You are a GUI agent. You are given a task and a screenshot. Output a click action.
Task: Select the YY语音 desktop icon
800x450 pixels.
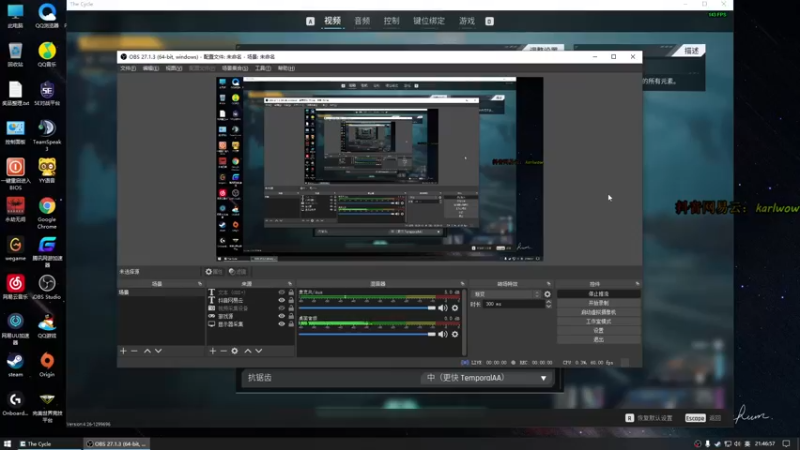click(x=47, y=171)
